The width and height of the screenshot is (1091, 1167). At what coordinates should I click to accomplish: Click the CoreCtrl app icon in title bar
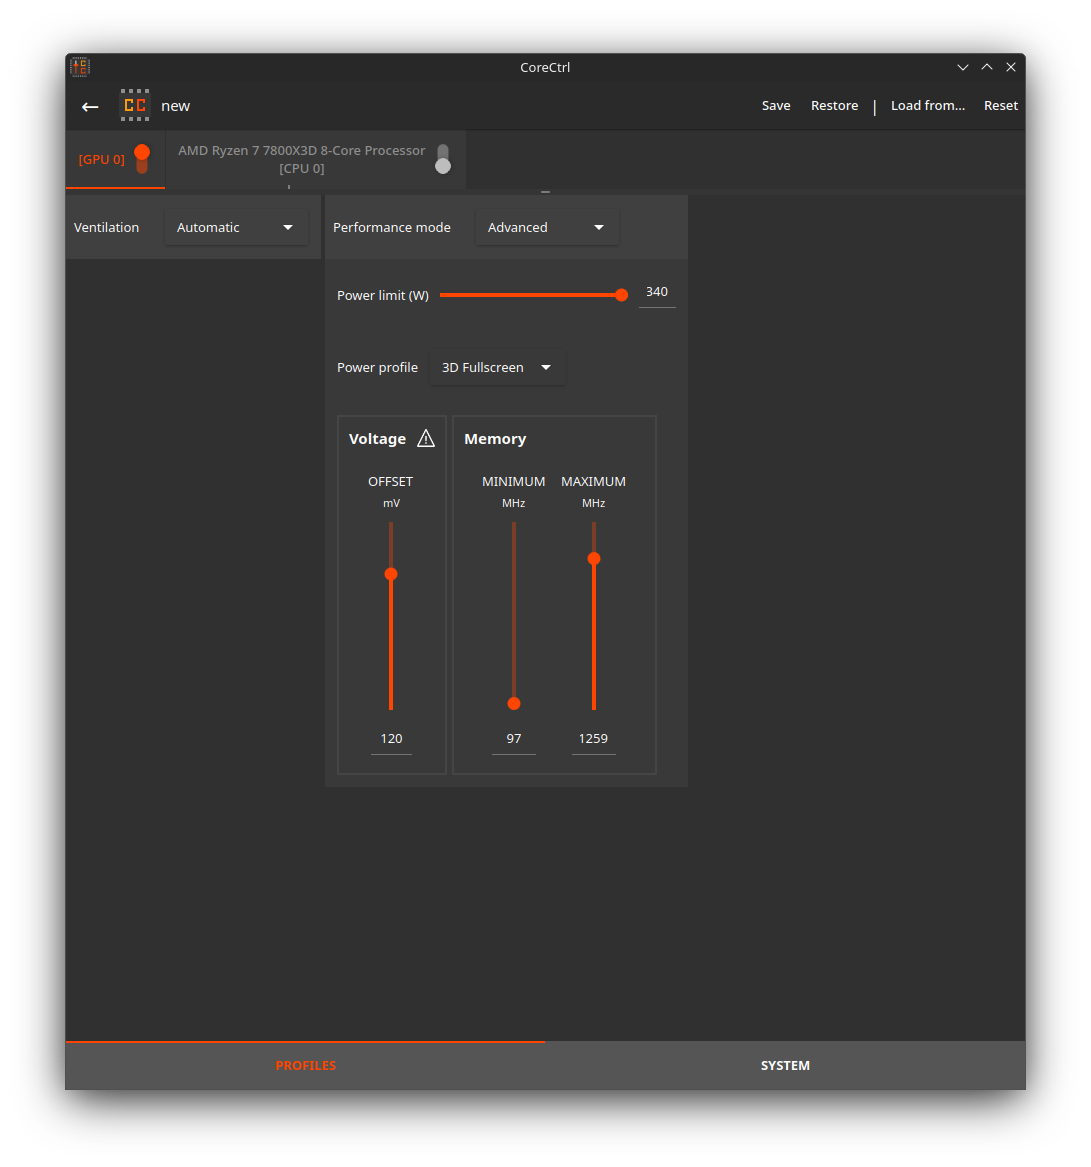80,67
